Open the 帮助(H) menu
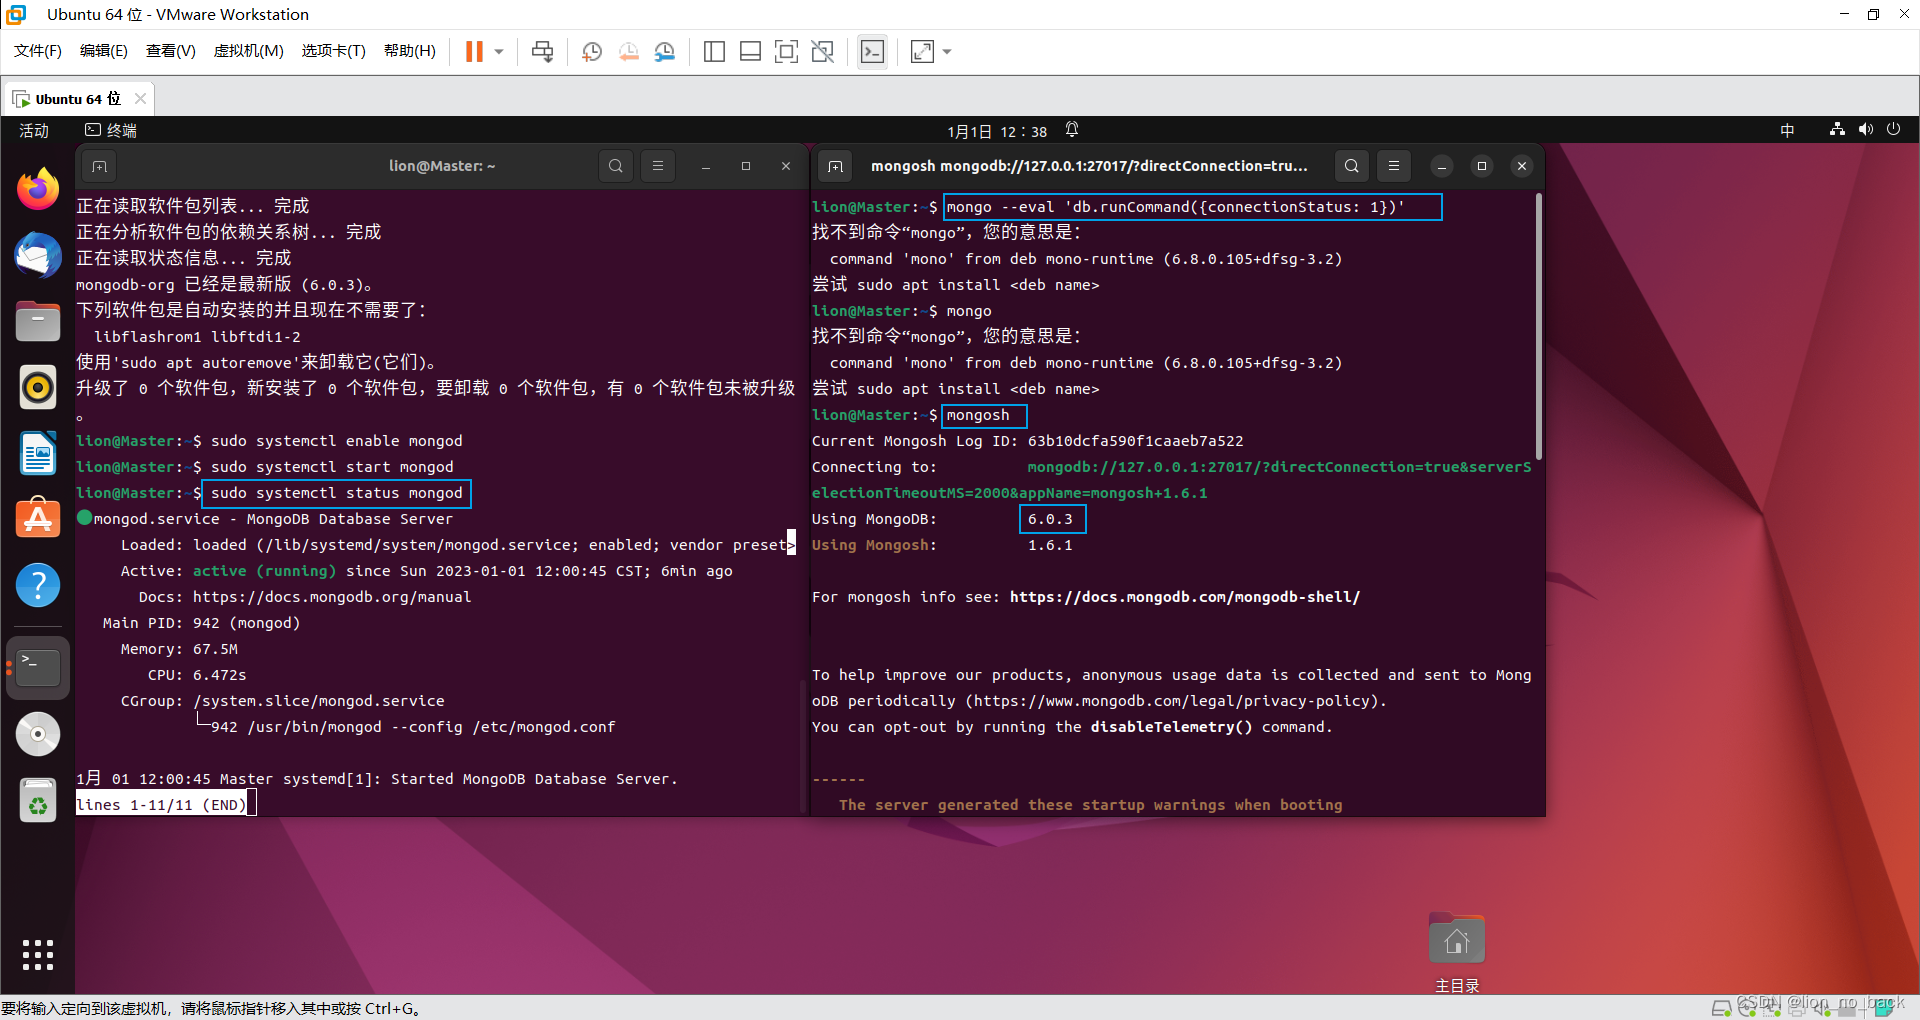This screenshot has height=1020, width=1920. pos(409,51)
